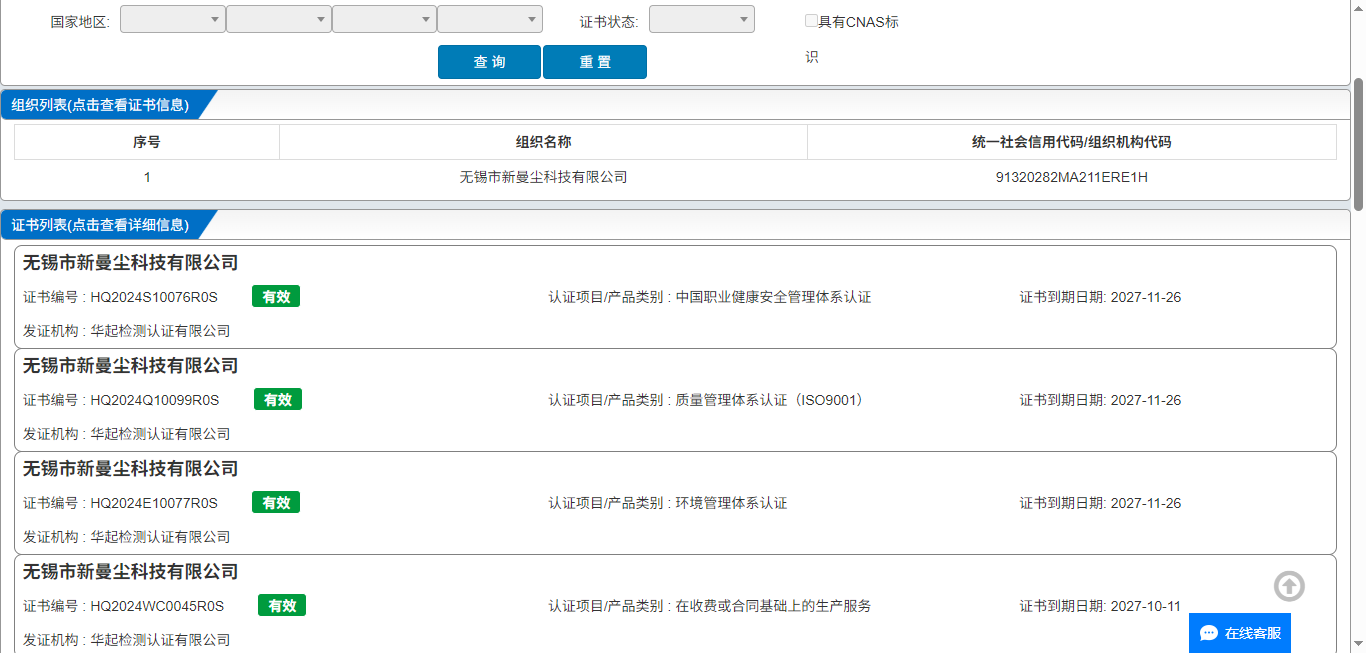Open the fourth 国家地区 dropdown
The width and height of the screenshot is (1366, 653).
[x=490, y=19]
